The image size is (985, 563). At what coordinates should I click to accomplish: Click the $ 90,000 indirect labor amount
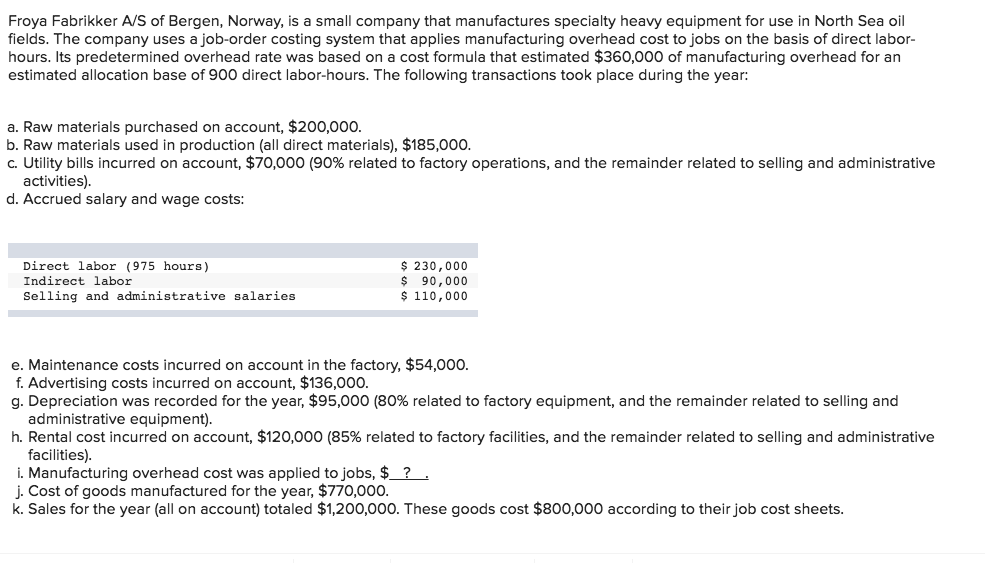coord(434,281)
